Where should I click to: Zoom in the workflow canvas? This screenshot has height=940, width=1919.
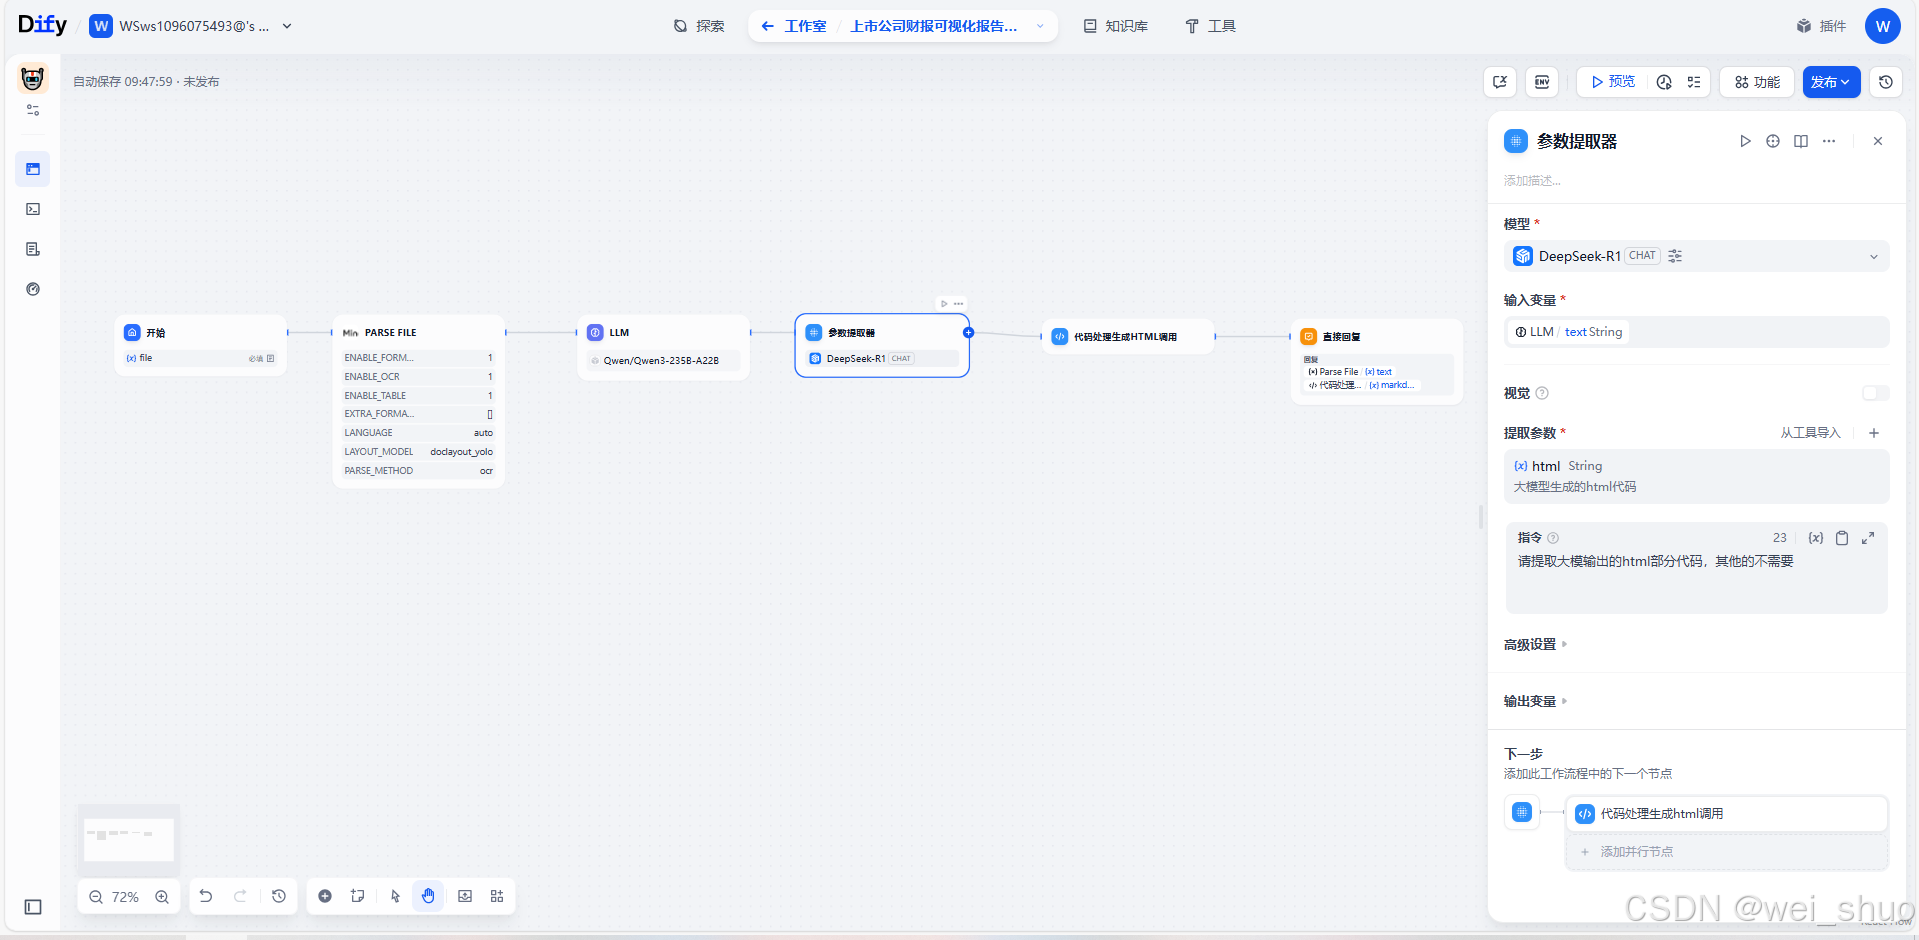point(162,897)
